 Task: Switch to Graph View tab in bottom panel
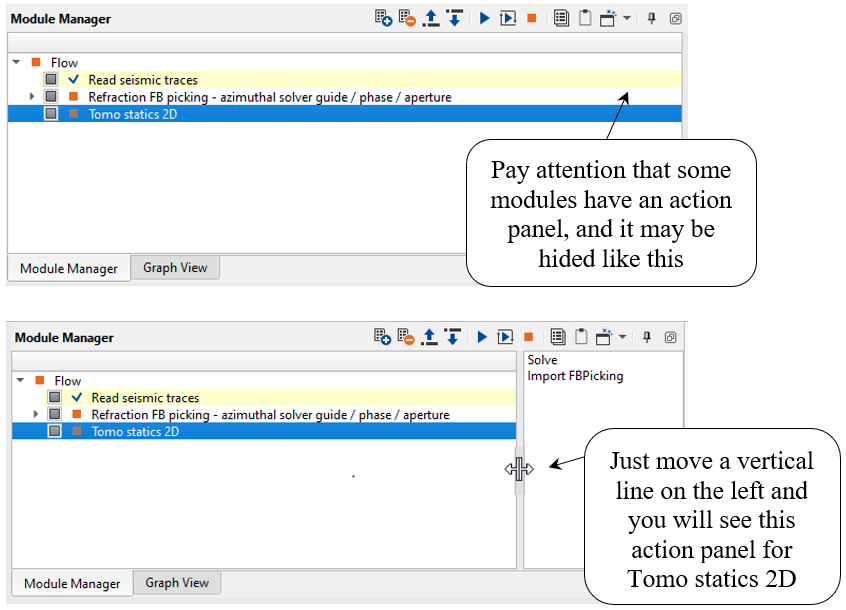(177, 583)
